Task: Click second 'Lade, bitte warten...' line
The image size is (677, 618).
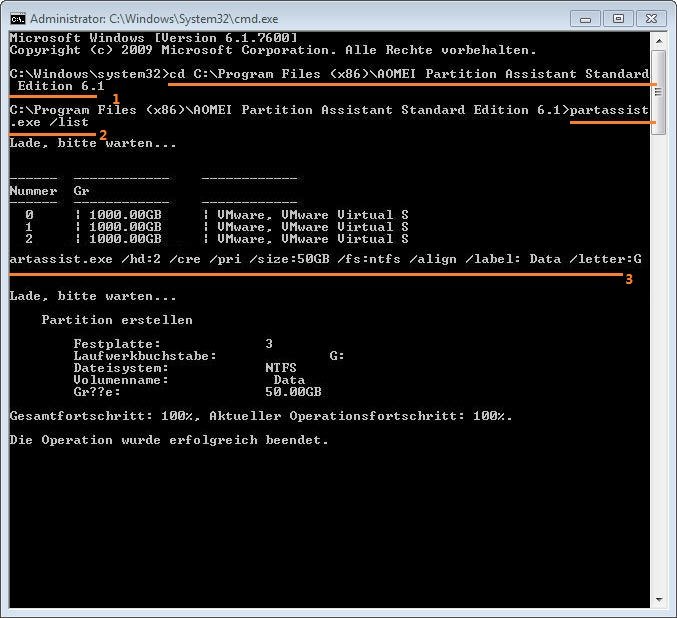Action: [x=93, y=296]
